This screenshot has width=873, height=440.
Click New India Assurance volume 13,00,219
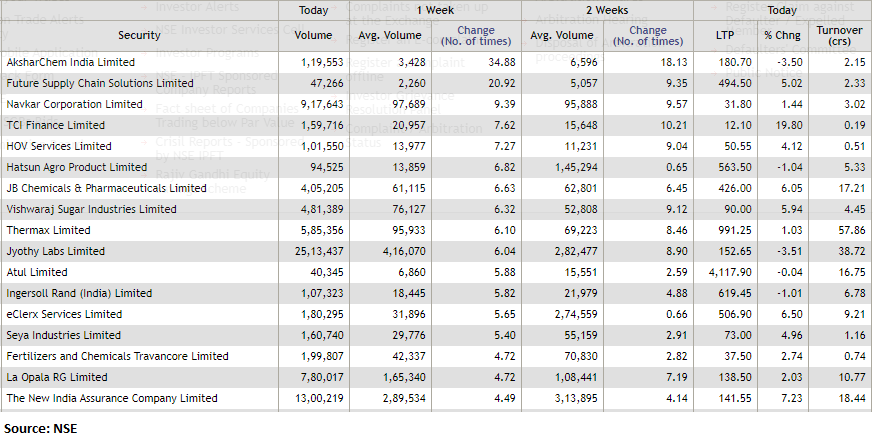(319, 398)
